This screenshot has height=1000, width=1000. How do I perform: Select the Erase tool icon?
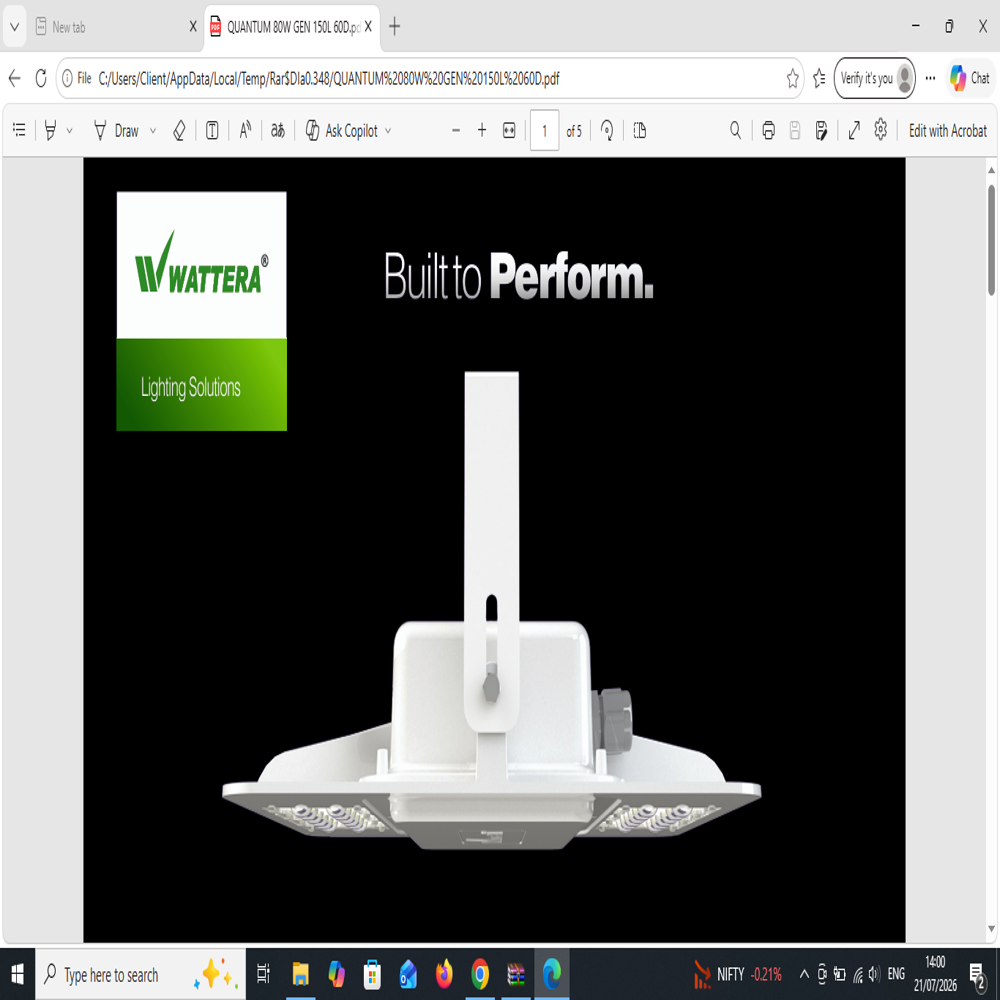tap(179, 131)
